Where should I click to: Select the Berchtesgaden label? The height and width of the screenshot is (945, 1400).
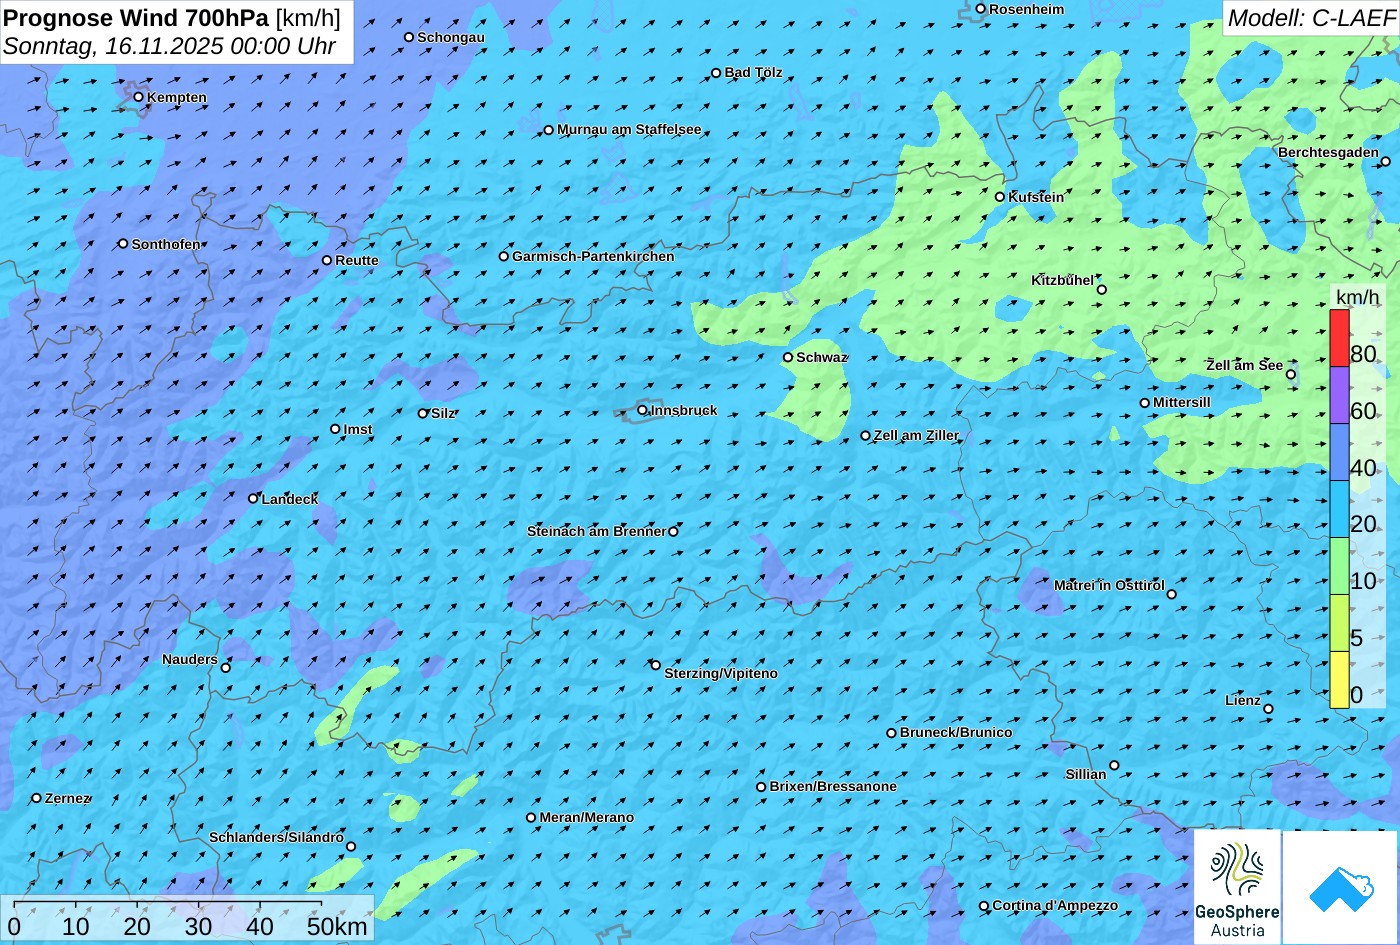[x=1328, y=152]
